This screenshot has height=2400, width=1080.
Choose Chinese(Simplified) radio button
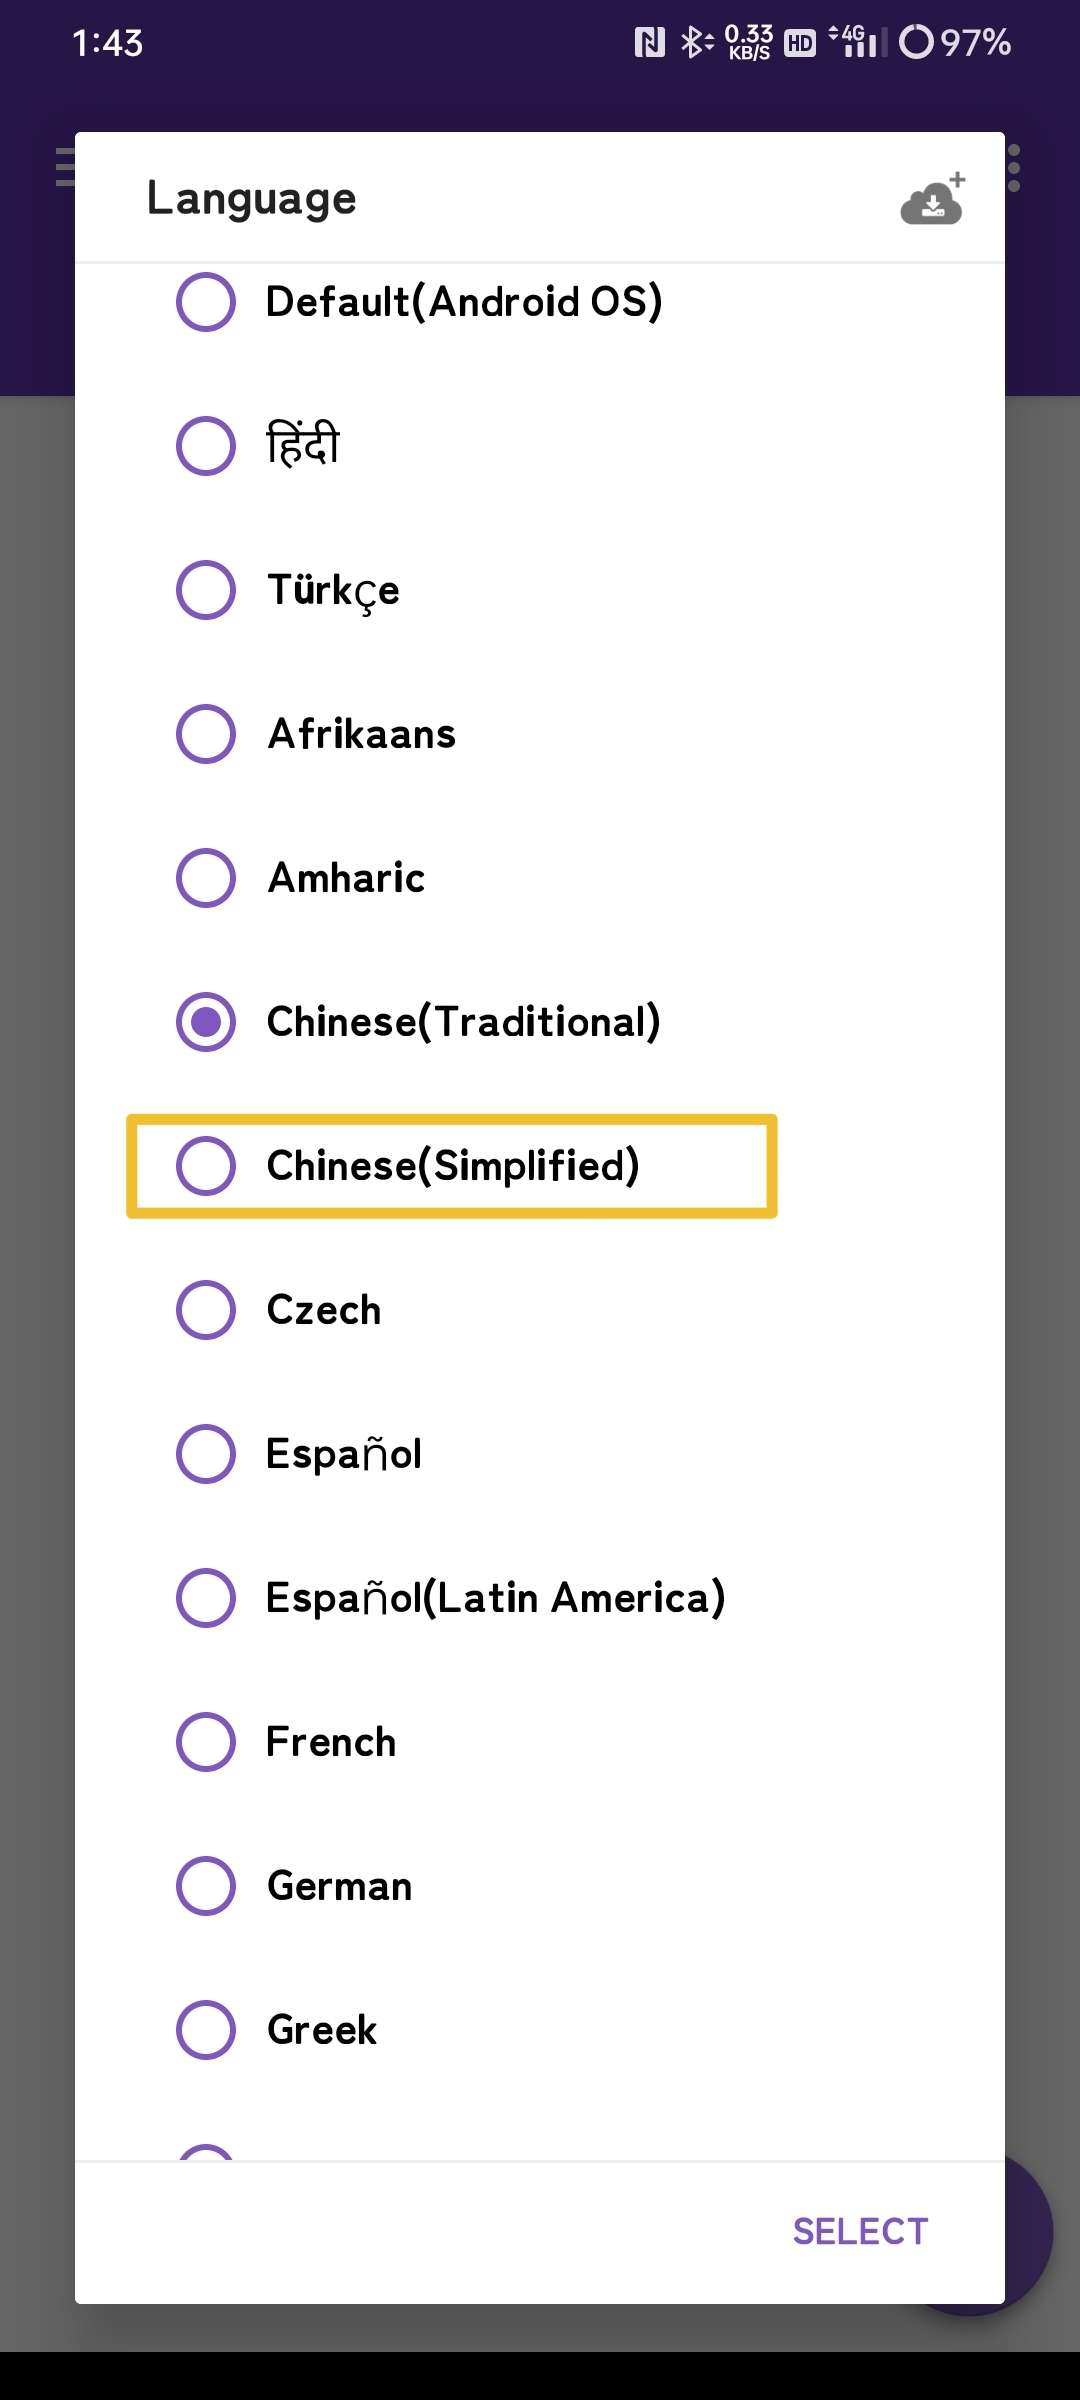(x=206, y=1166)
